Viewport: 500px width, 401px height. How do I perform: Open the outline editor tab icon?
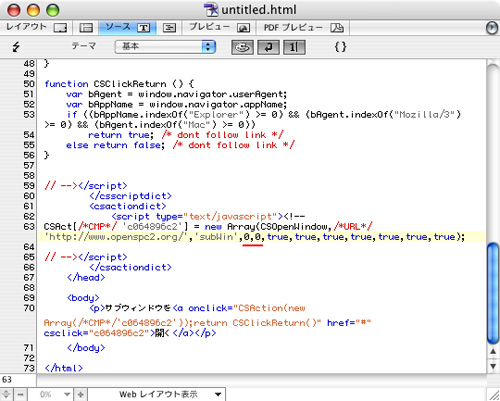click(169, 28)
